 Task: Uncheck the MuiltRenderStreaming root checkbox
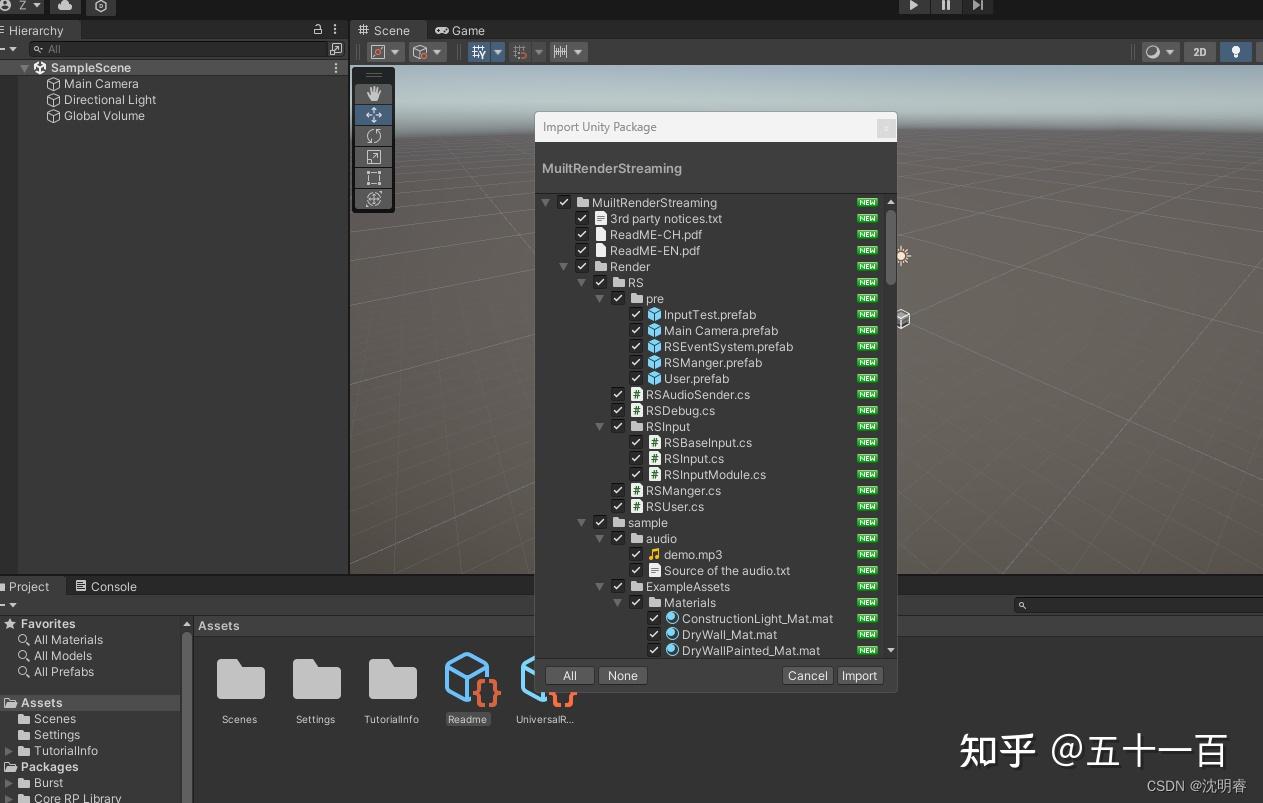coord(564,203)
